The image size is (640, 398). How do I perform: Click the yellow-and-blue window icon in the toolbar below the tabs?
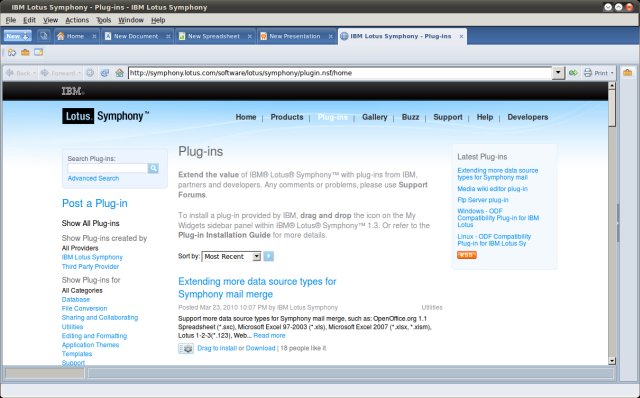point(38,52)
